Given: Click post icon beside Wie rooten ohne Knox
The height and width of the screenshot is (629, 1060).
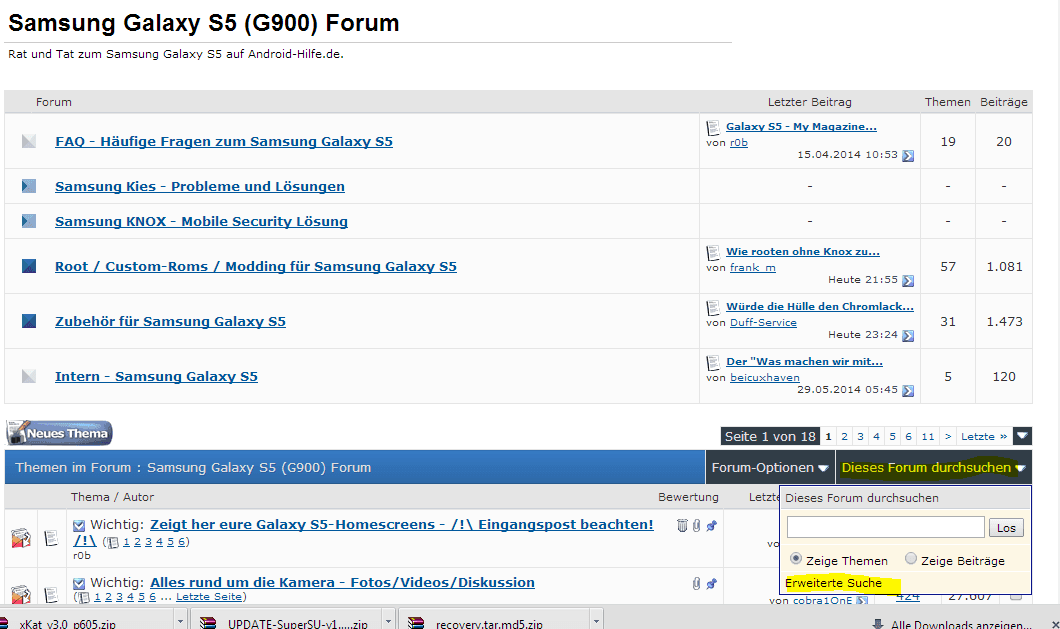Looking at the screenshot, I should click(x=713, y=252).
